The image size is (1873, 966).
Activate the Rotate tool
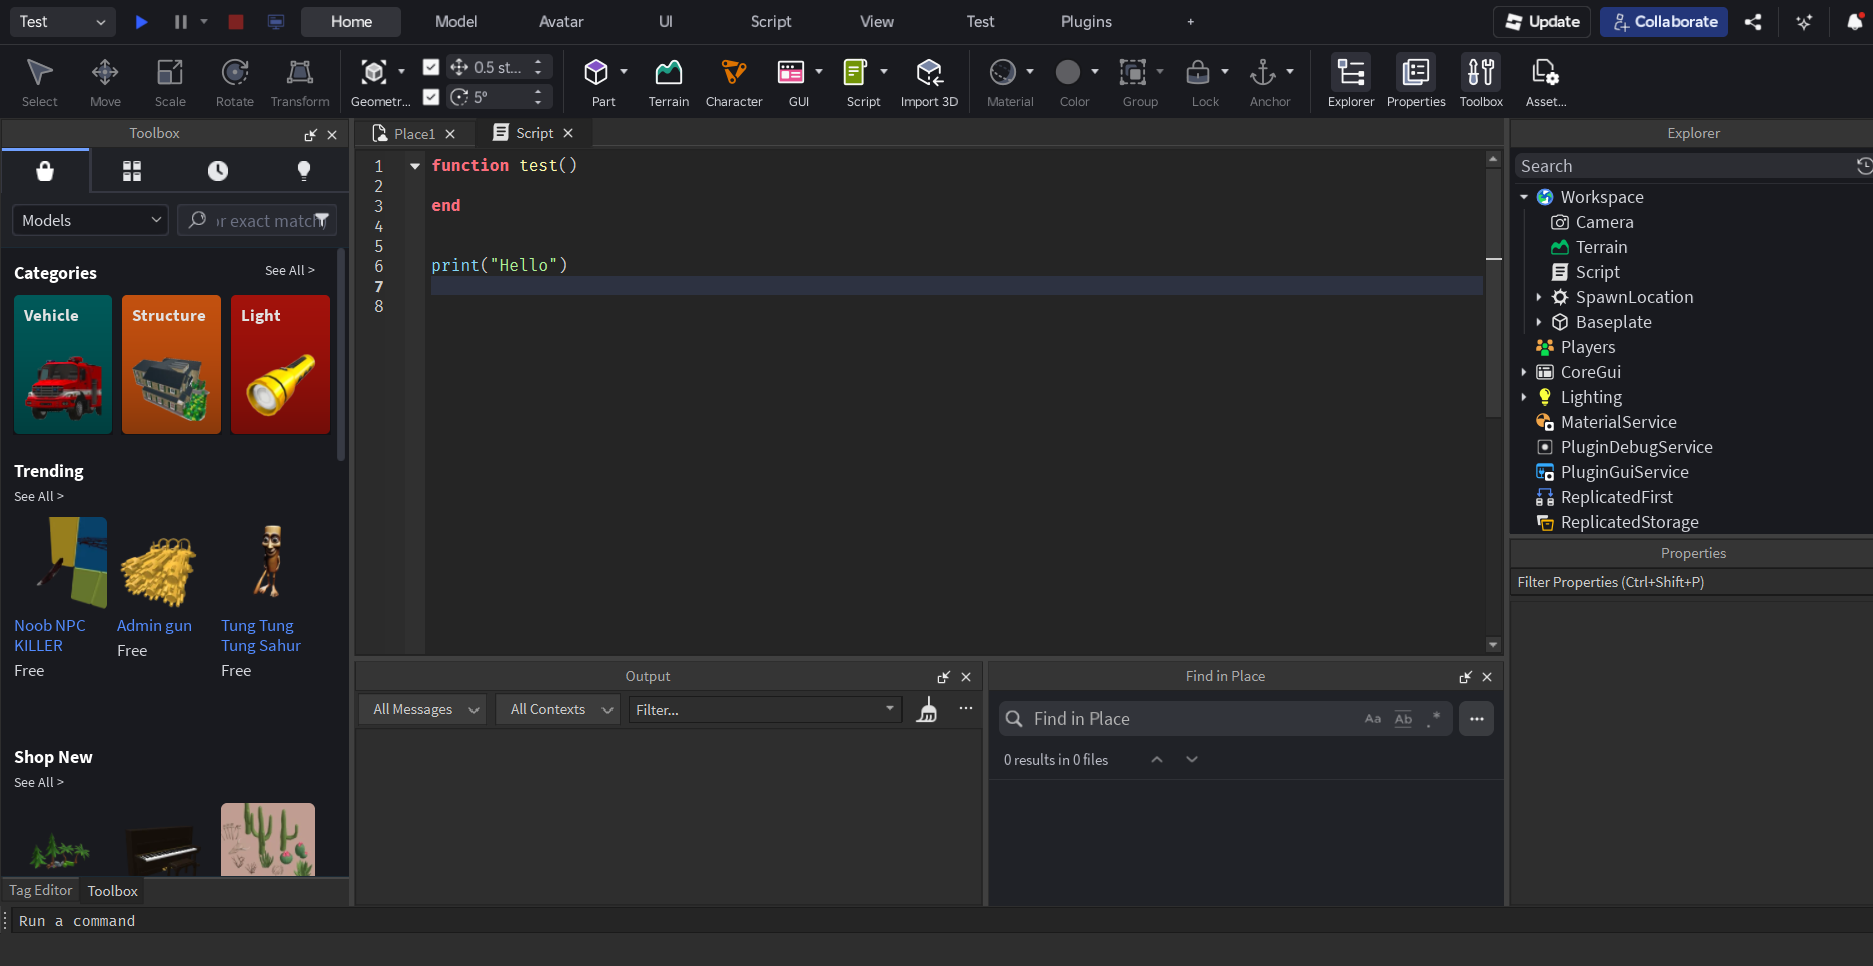pyautogui.click(x=234, y=80)
